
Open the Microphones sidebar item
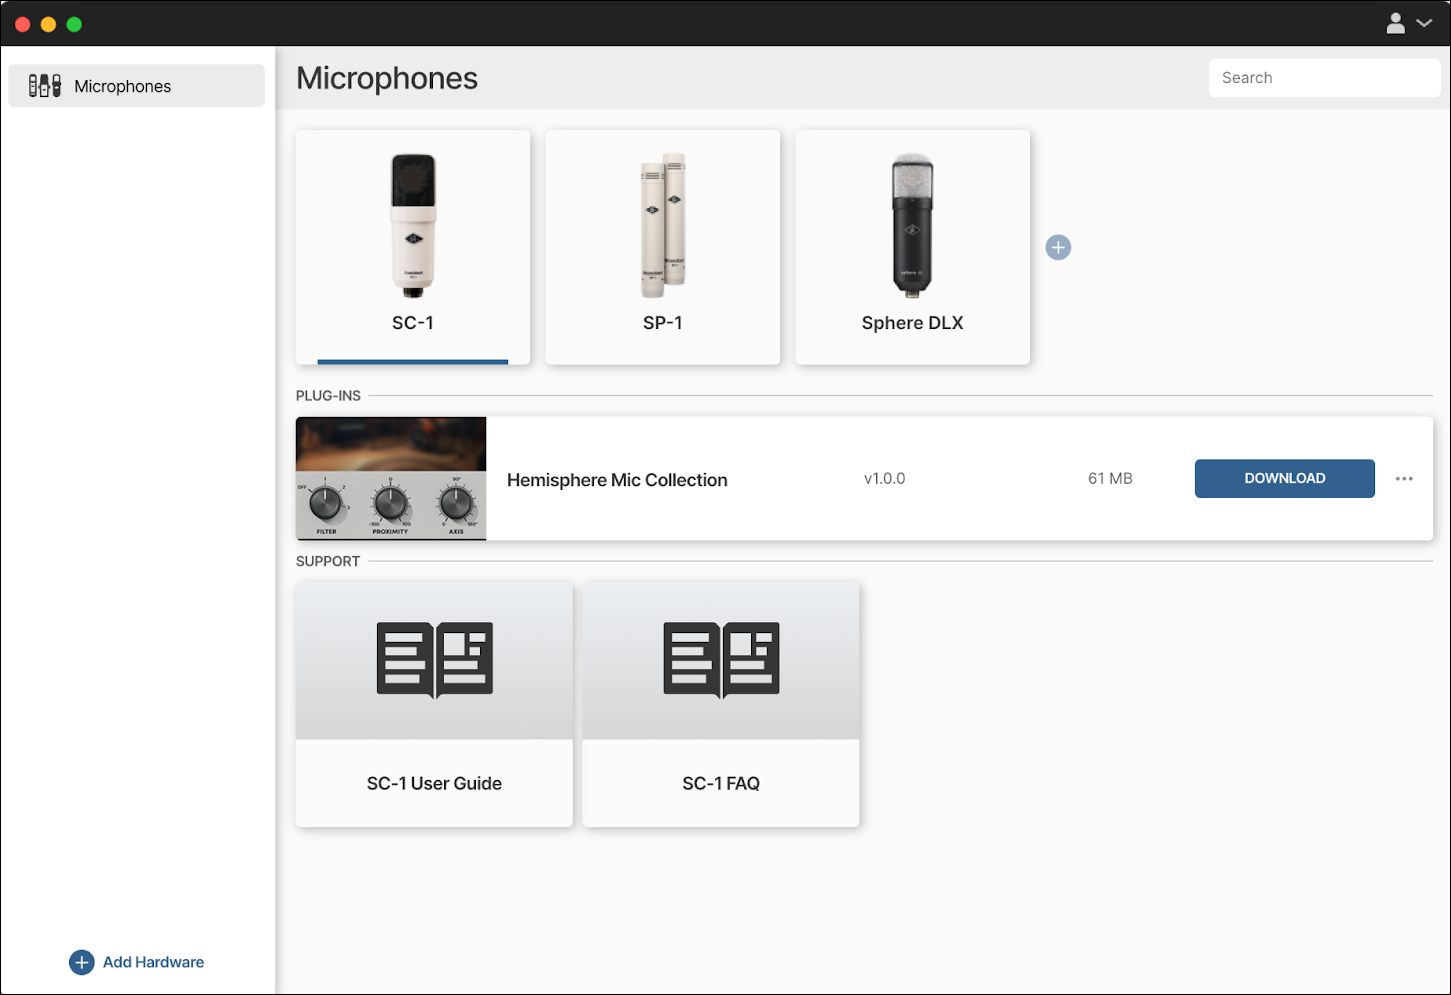[x=136, y=86]
